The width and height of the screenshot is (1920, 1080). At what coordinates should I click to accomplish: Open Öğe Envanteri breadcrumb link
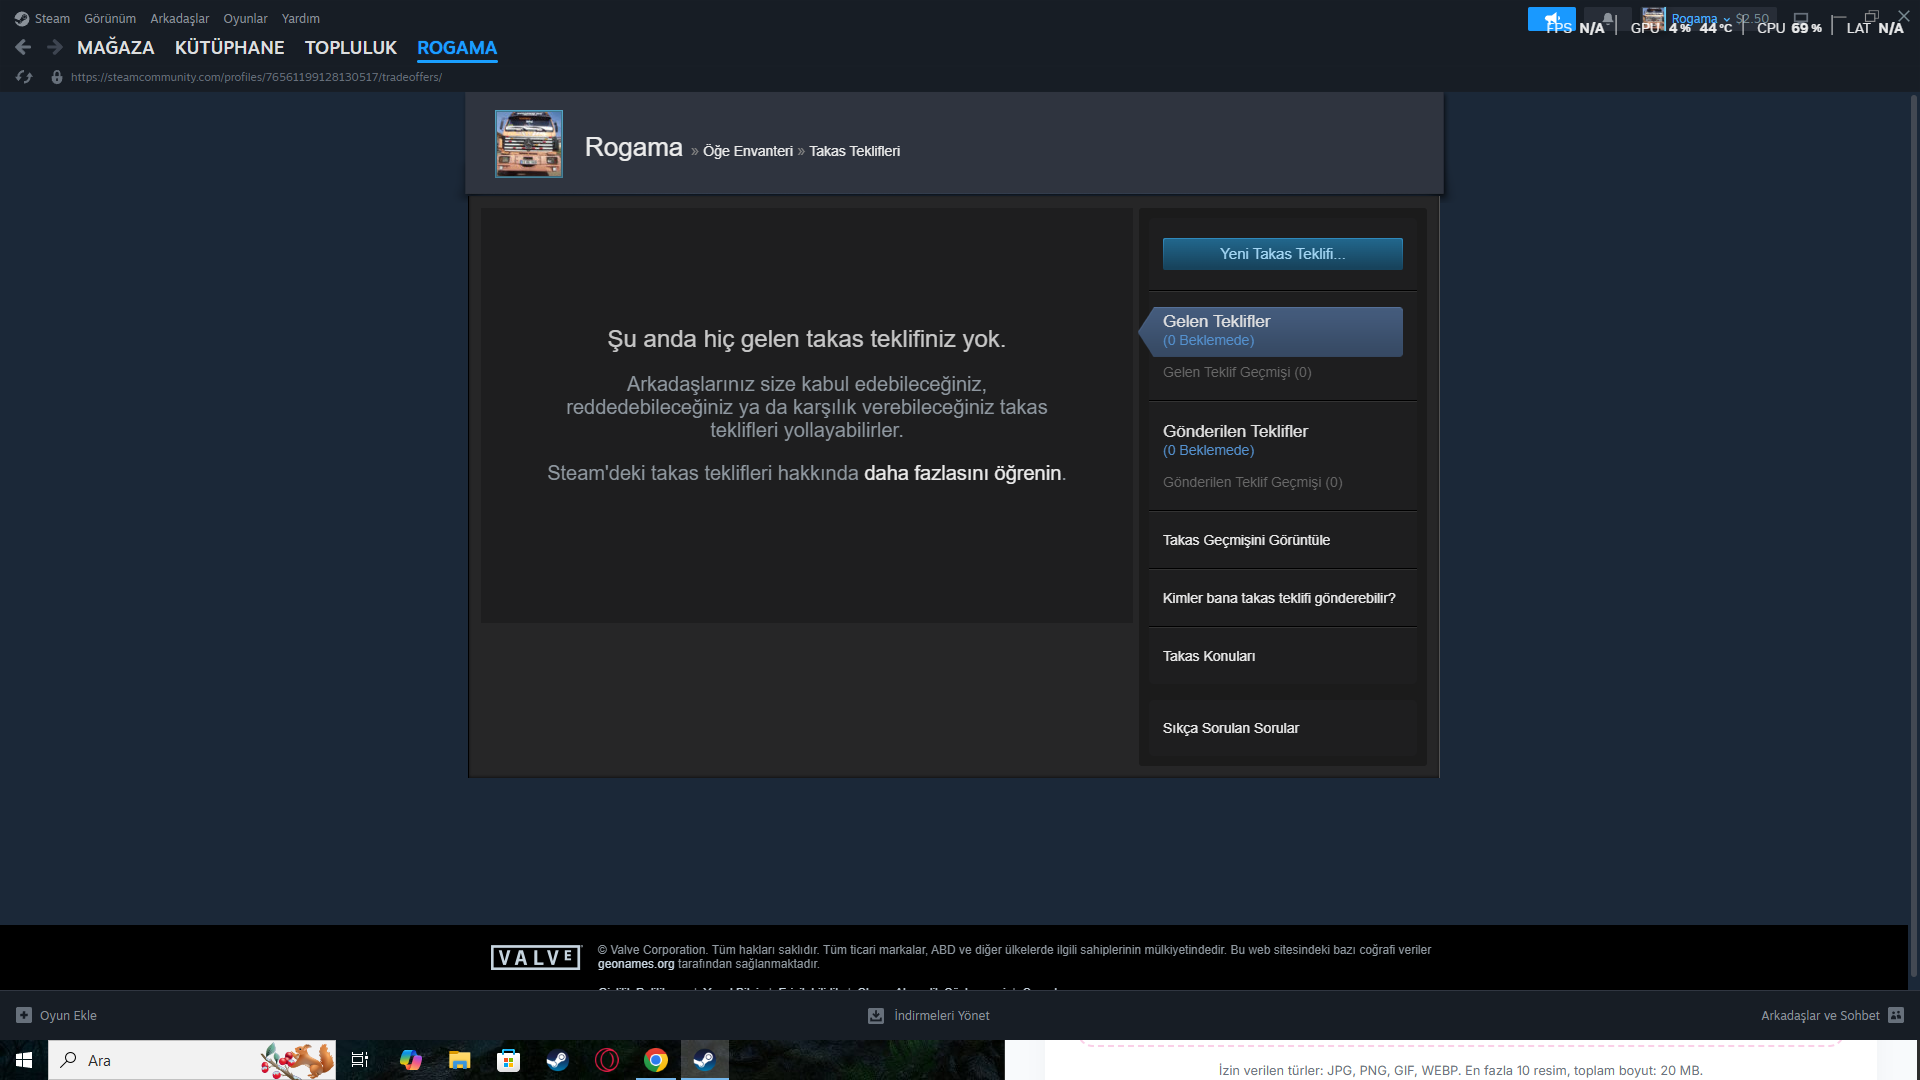pyautogui.click(x=748, y=151)
